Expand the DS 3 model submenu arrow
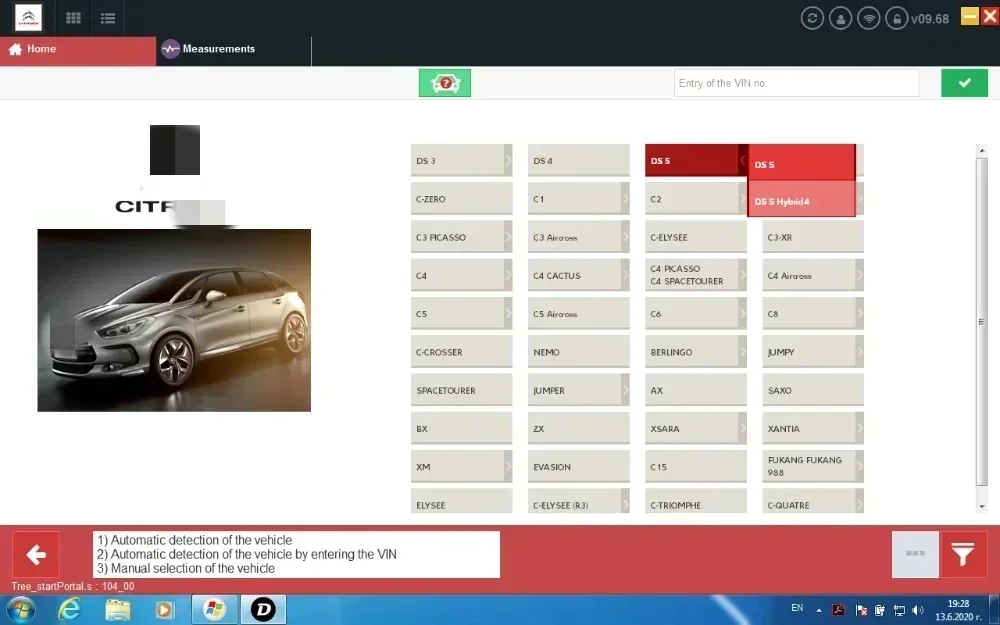The height and width of the screenshot is (625, 1000). [508, 160]
